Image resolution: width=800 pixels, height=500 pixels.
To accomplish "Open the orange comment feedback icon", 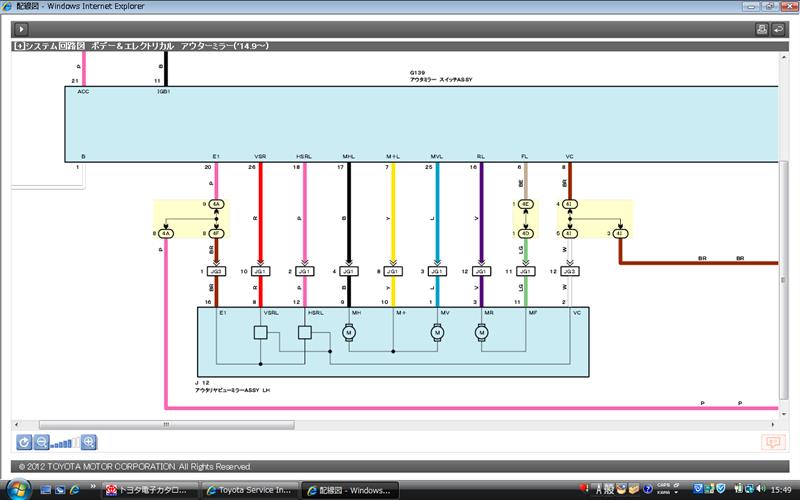I will (771, 442).
